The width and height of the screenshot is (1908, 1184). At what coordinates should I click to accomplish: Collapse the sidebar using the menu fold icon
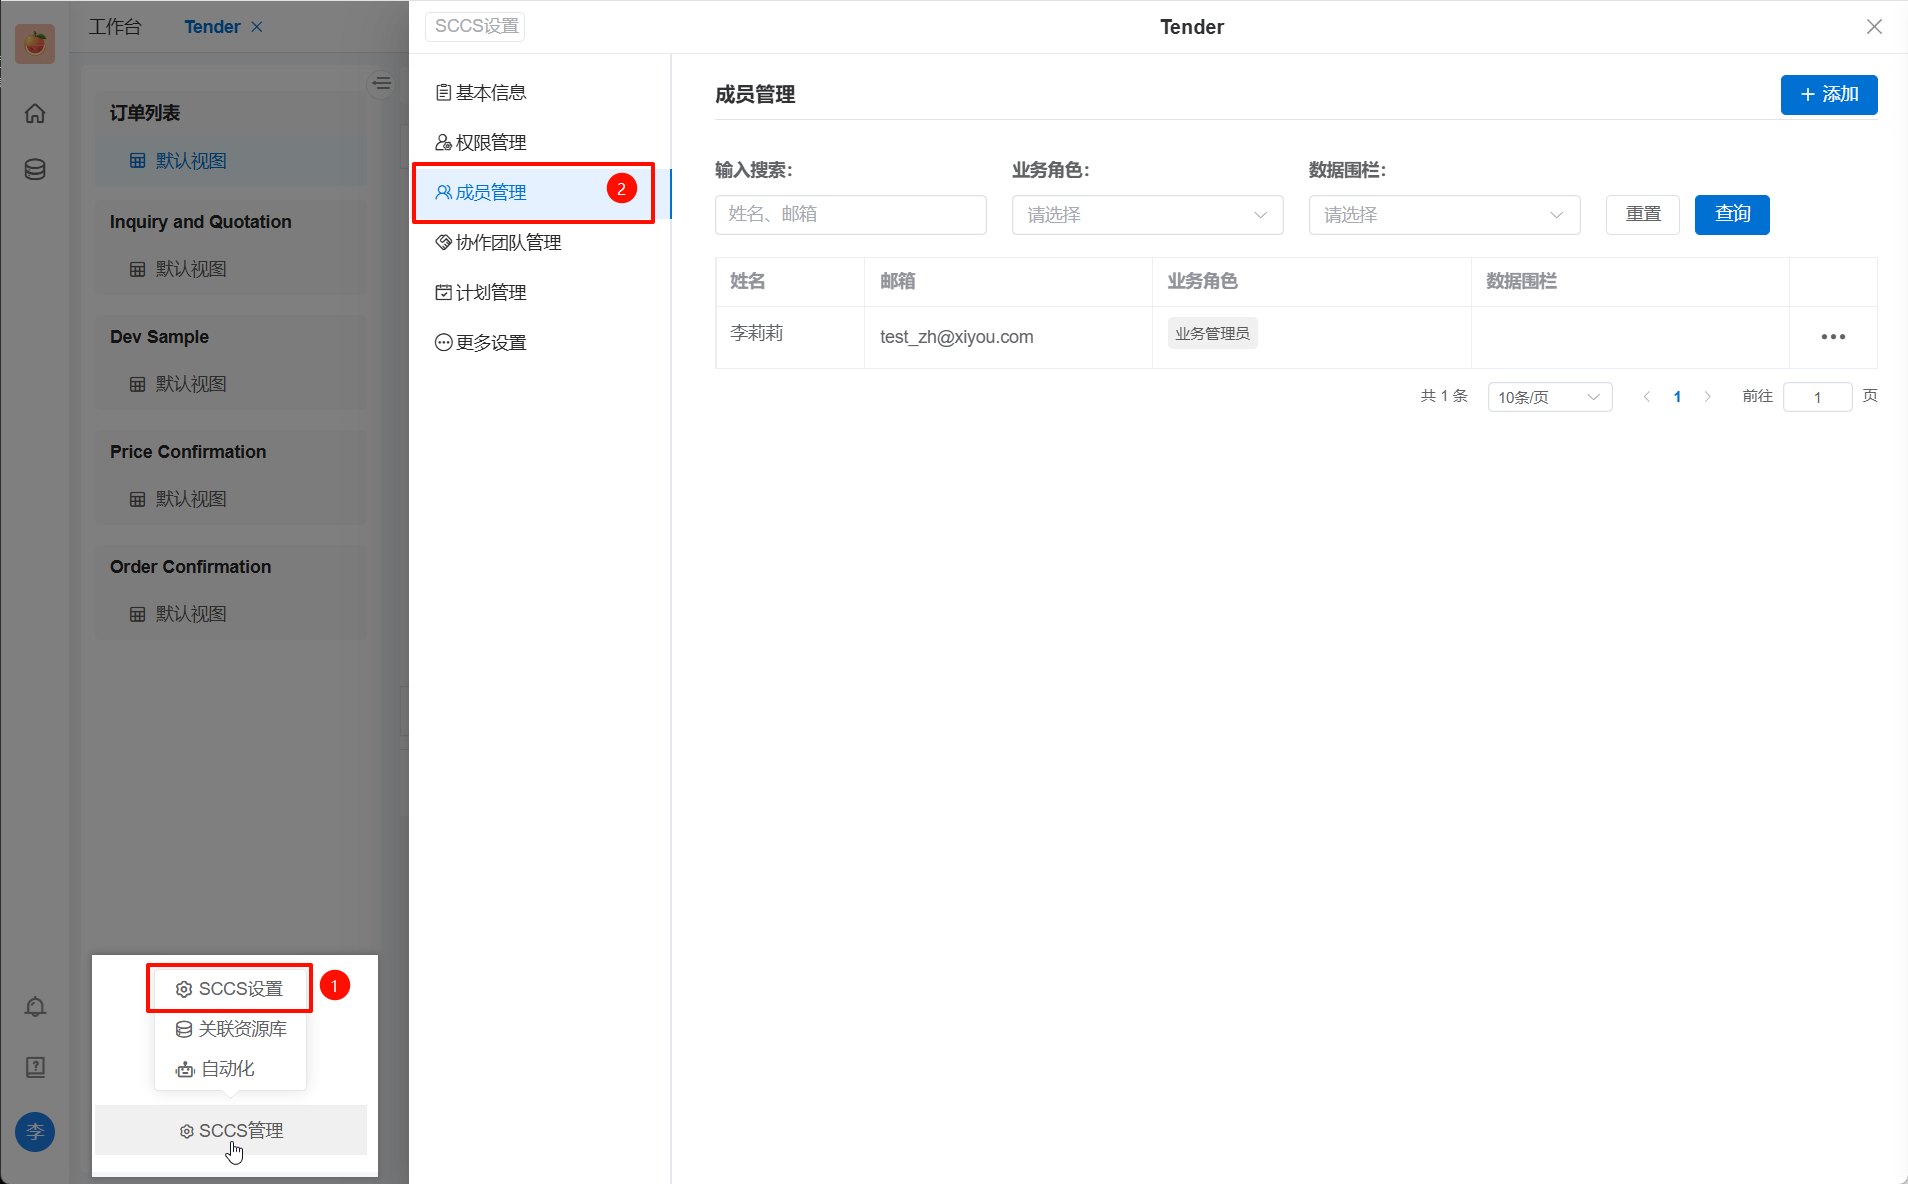tap(382, 83)
